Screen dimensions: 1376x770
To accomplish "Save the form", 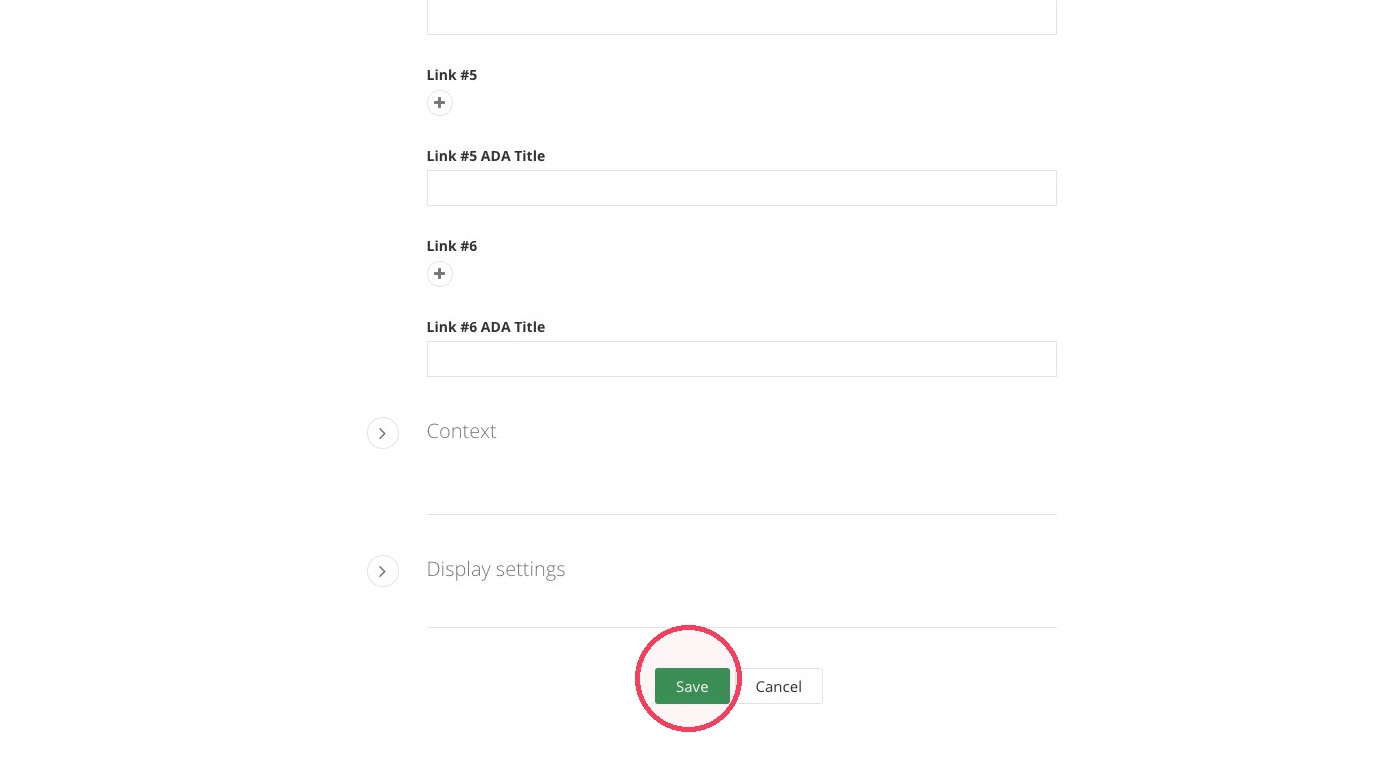I will (x=692, y=686).
